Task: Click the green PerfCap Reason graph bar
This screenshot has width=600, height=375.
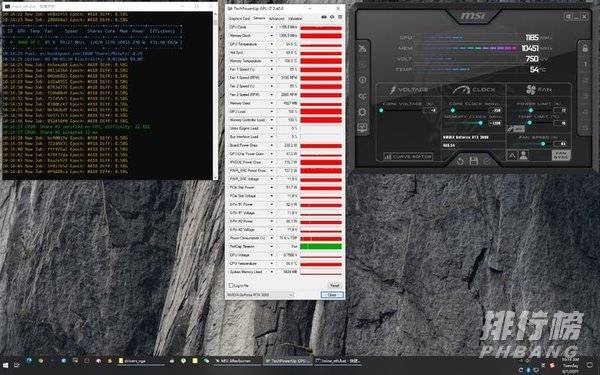Action: click(321, 246)
